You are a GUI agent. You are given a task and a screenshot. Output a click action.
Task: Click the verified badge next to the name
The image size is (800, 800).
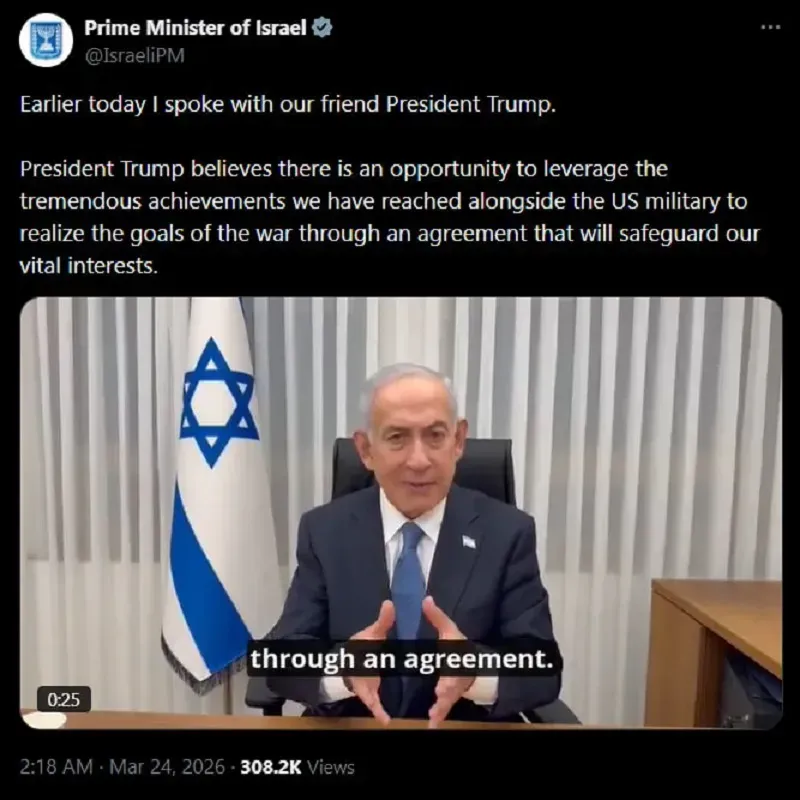(322, 28)
